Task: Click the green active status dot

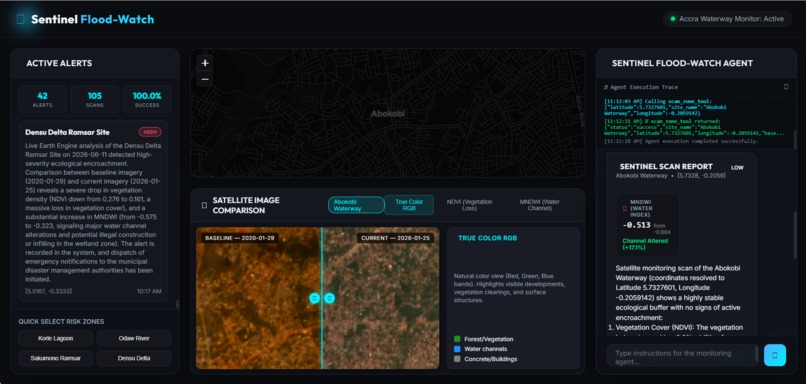Action: click(672, 19)
